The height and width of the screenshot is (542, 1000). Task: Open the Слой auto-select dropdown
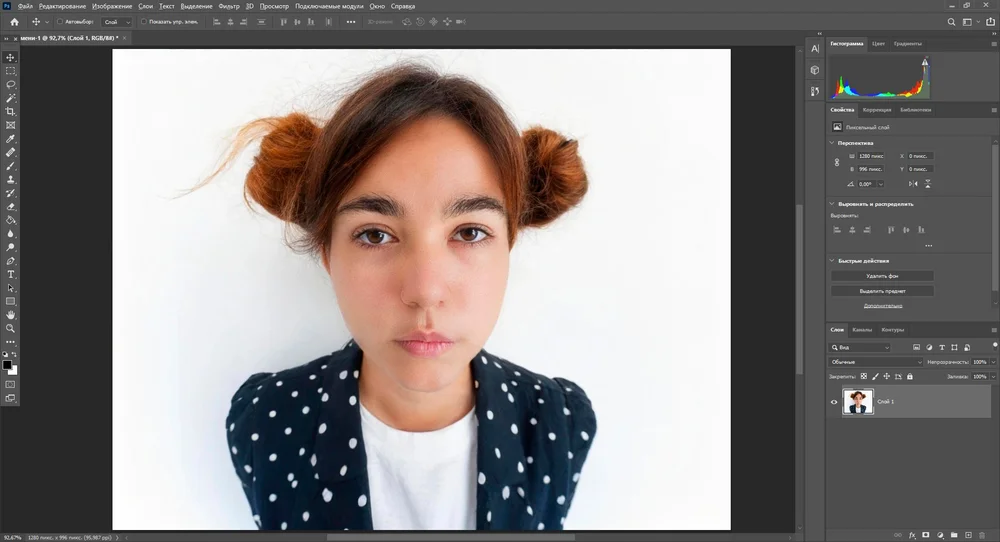pos(116,22)
